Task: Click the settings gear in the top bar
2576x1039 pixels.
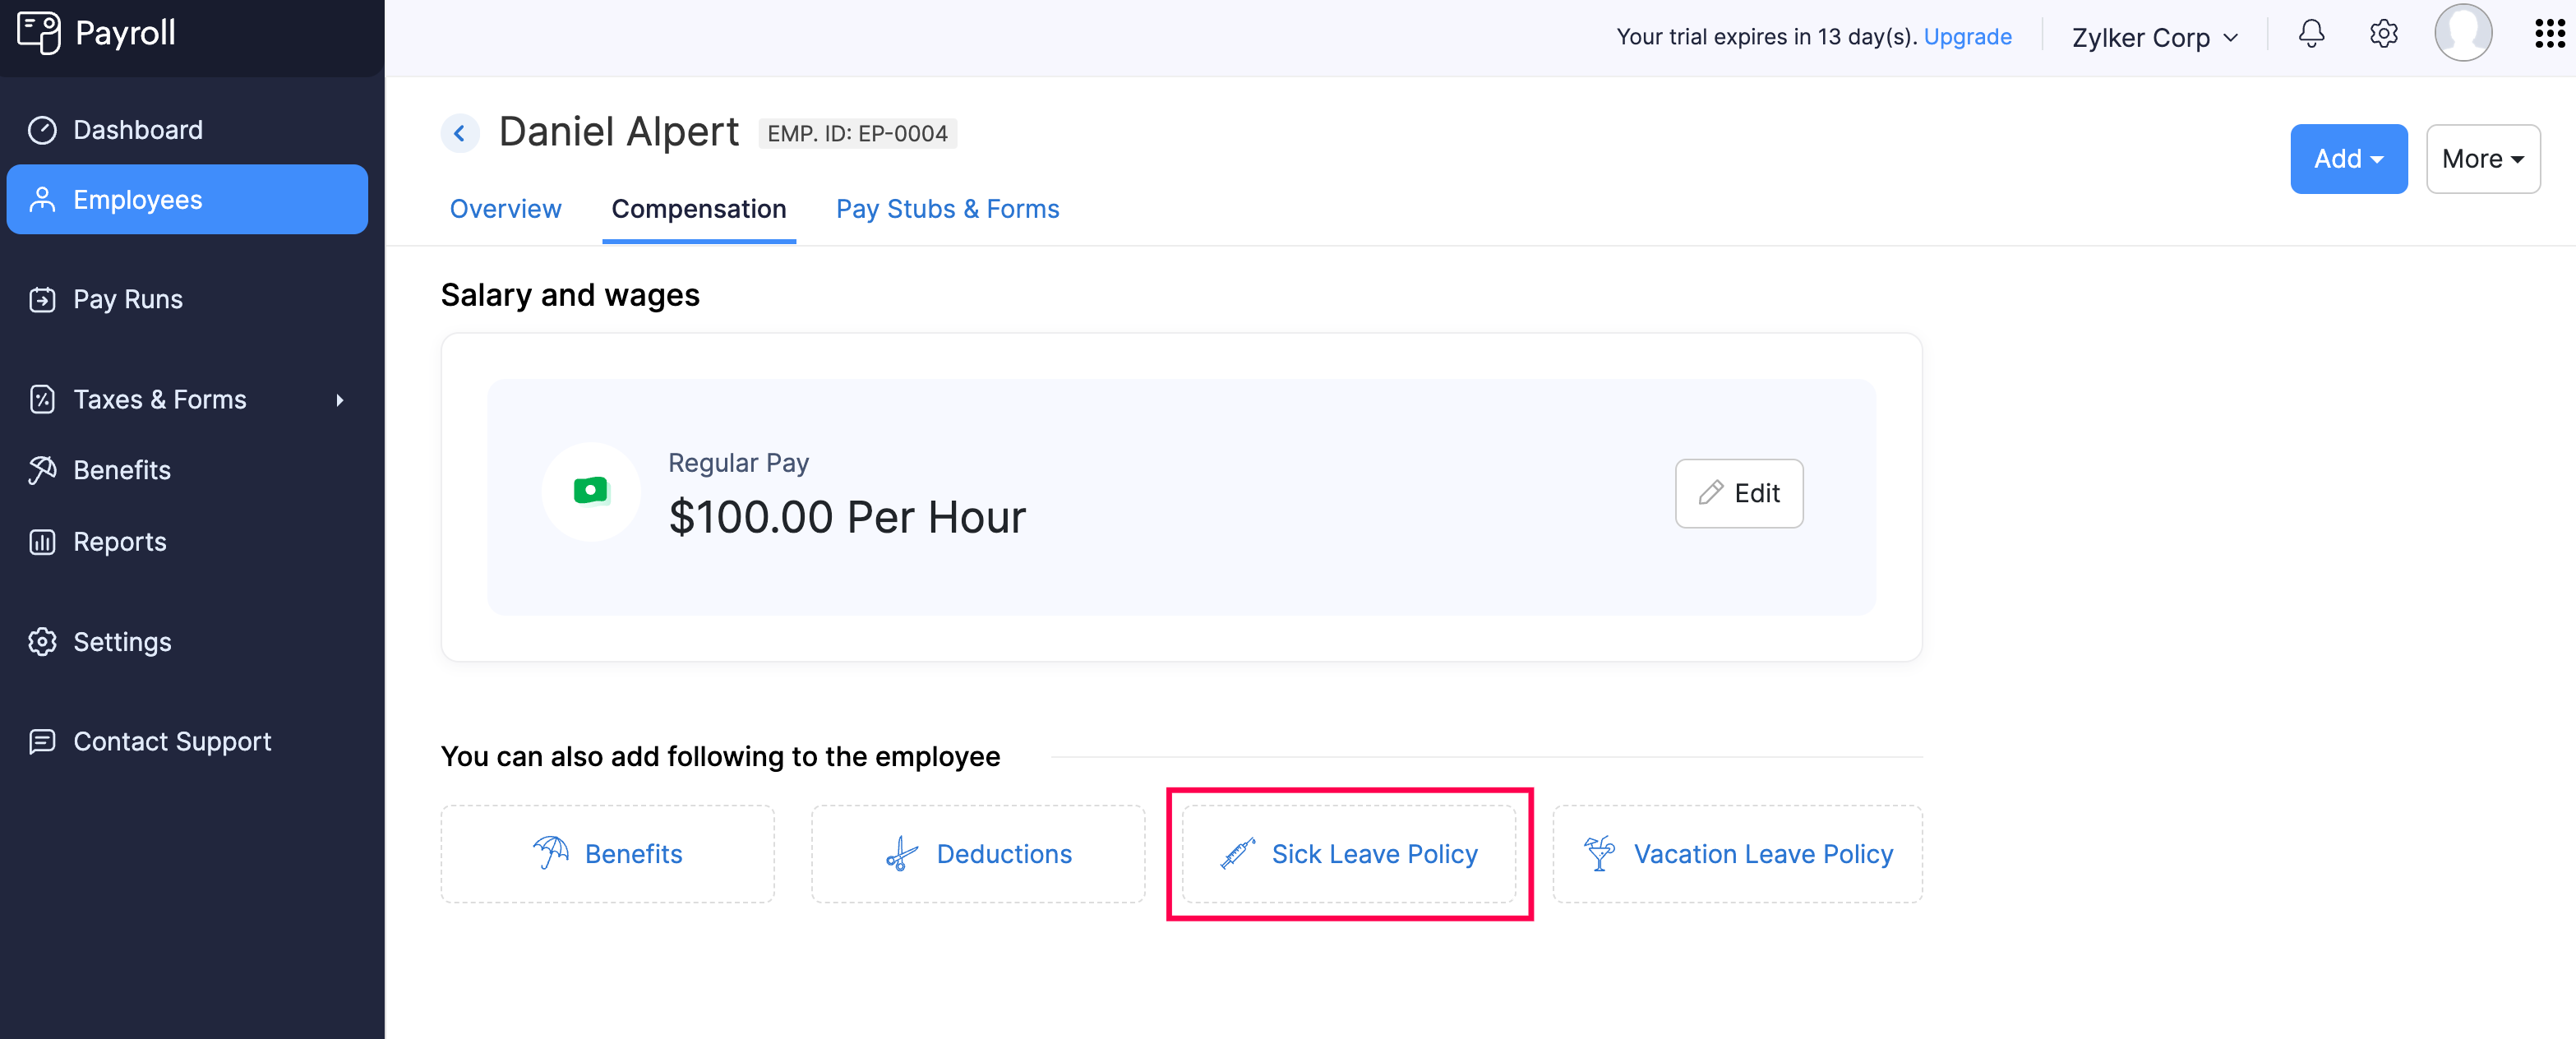Action: (2383, 34)
